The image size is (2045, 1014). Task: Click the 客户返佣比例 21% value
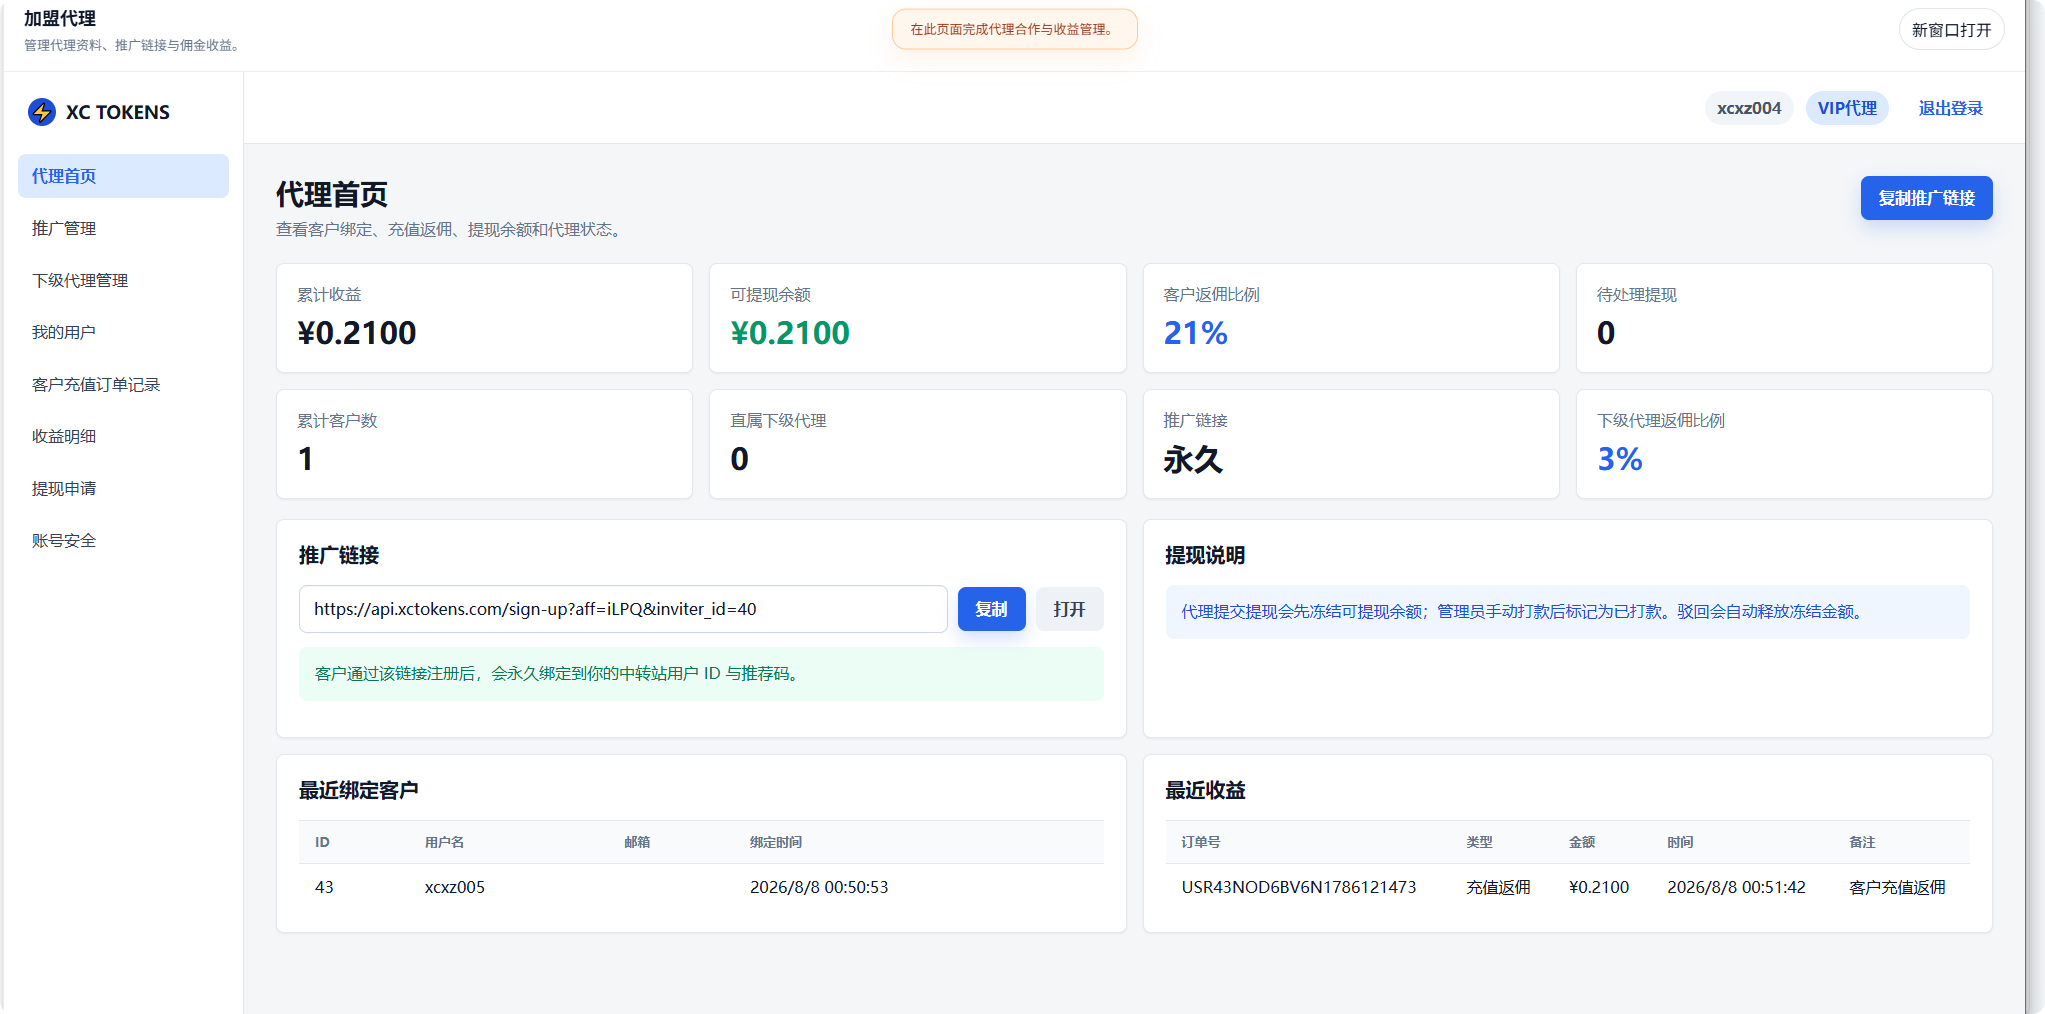(x=1195, y=333)
